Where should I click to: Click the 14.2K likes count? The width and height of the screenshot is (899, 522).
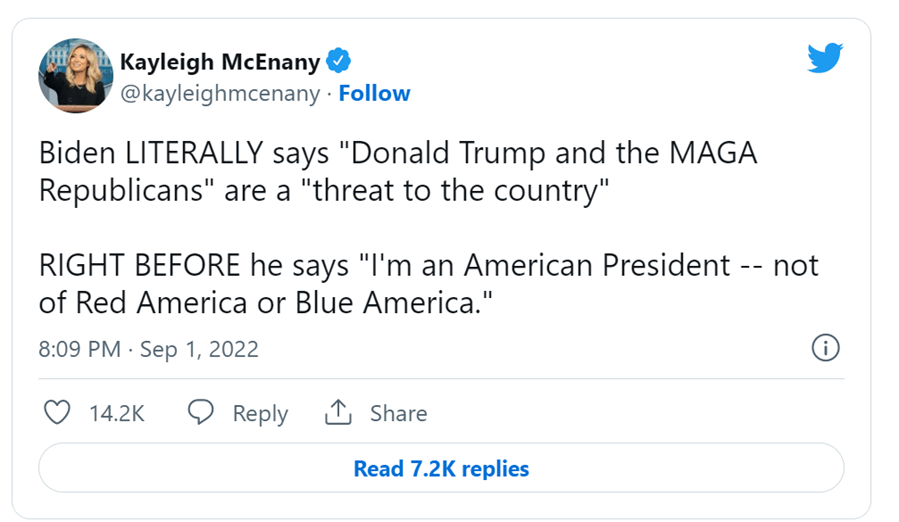(117, 413)
